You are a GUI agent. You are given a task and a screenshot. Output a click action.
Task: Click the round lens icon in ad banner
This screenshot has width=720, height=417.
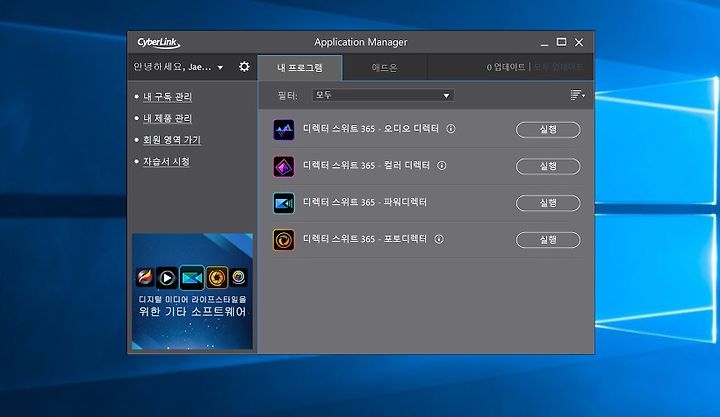238,277
